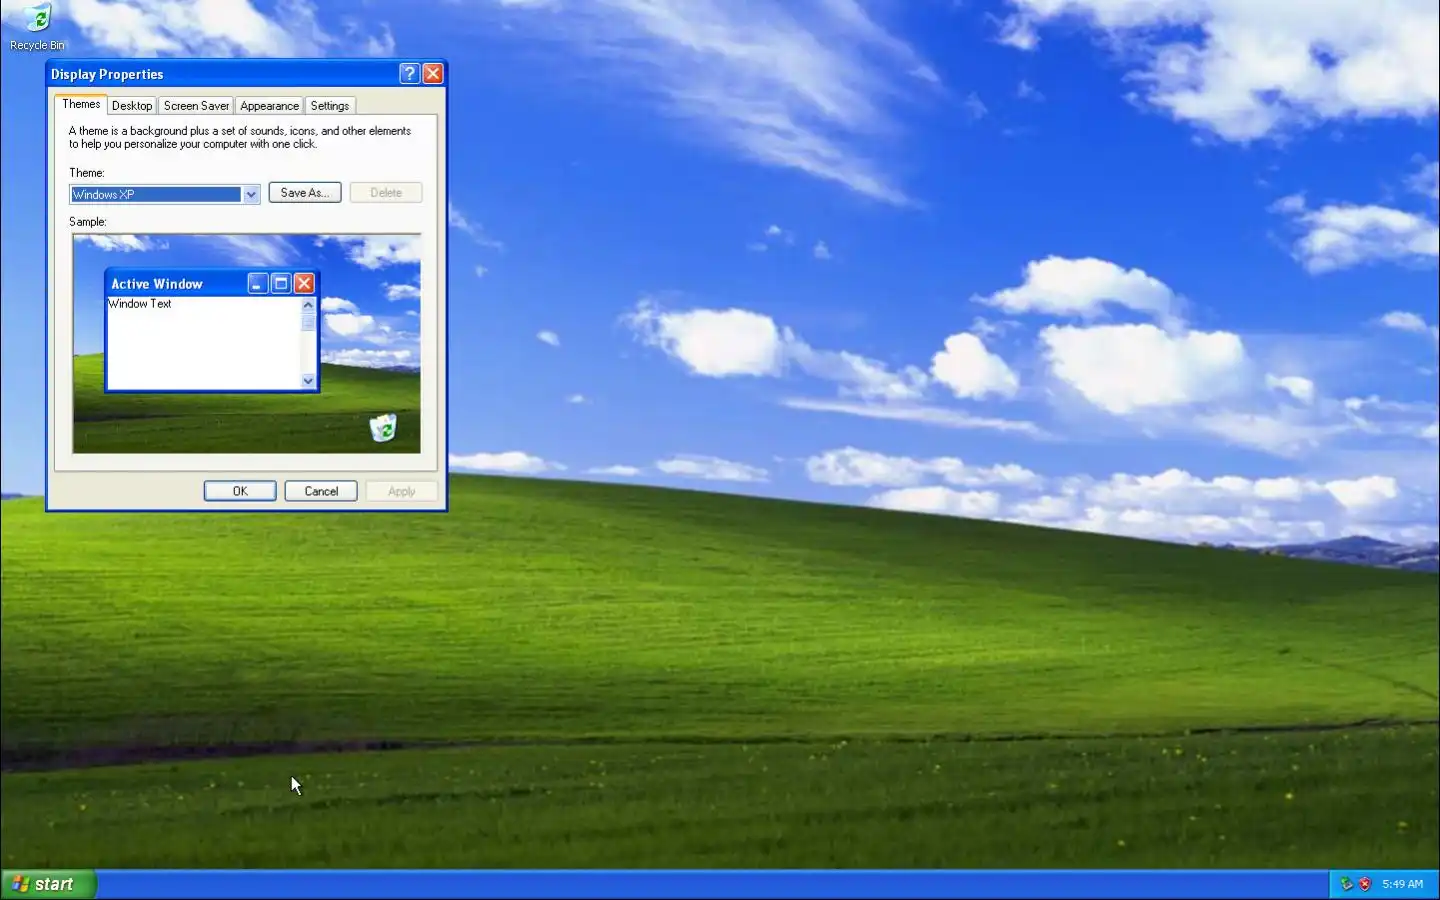Click the 'Window Text' sample text
This screenshot has width=1440, height=900.
(140, 304)
